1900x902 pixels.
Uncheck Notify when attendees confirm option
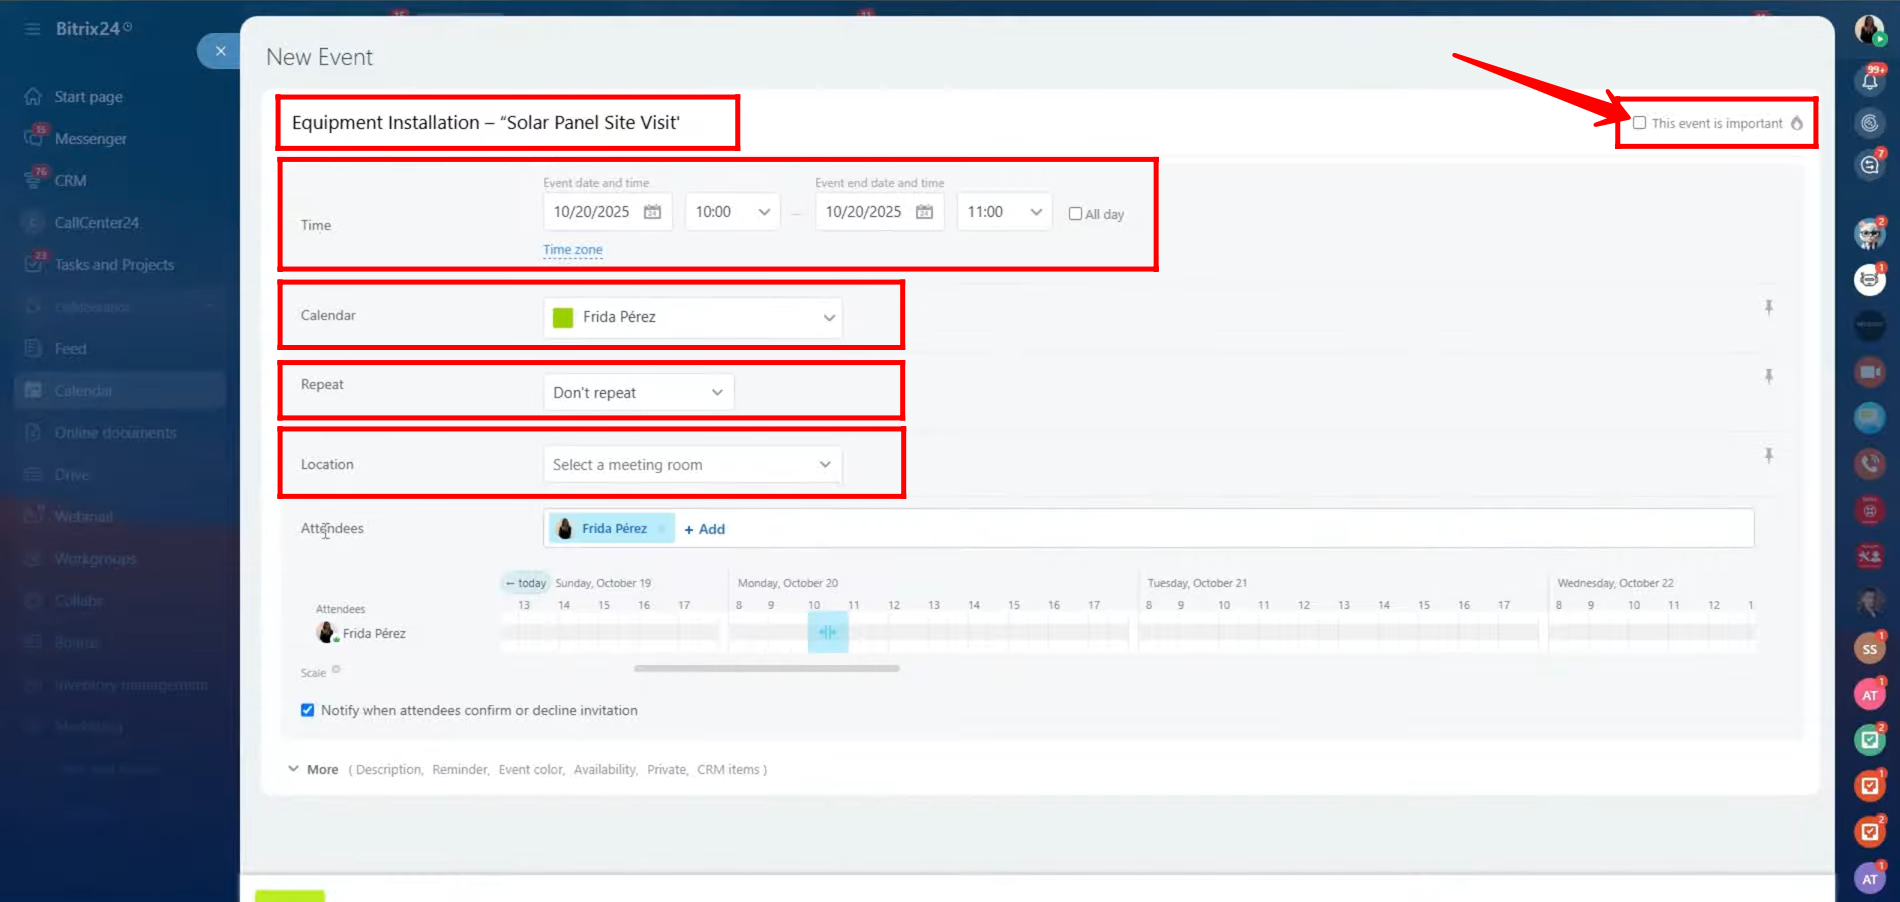pos(308,710)
